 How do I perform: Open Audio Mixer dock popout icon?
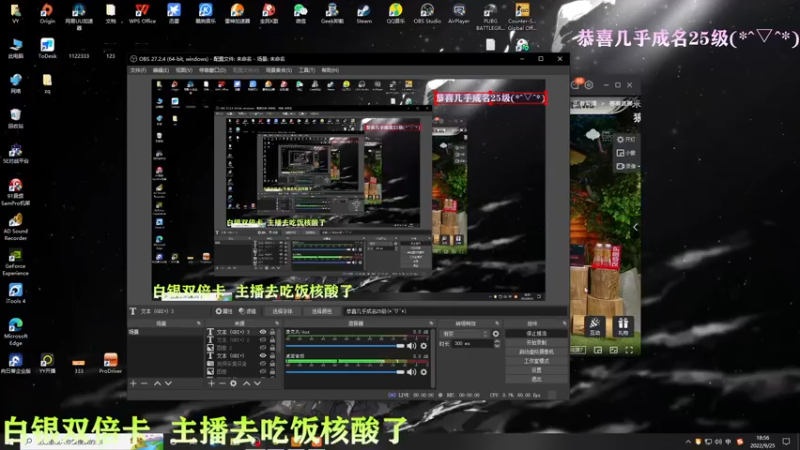tap(431, 323)
